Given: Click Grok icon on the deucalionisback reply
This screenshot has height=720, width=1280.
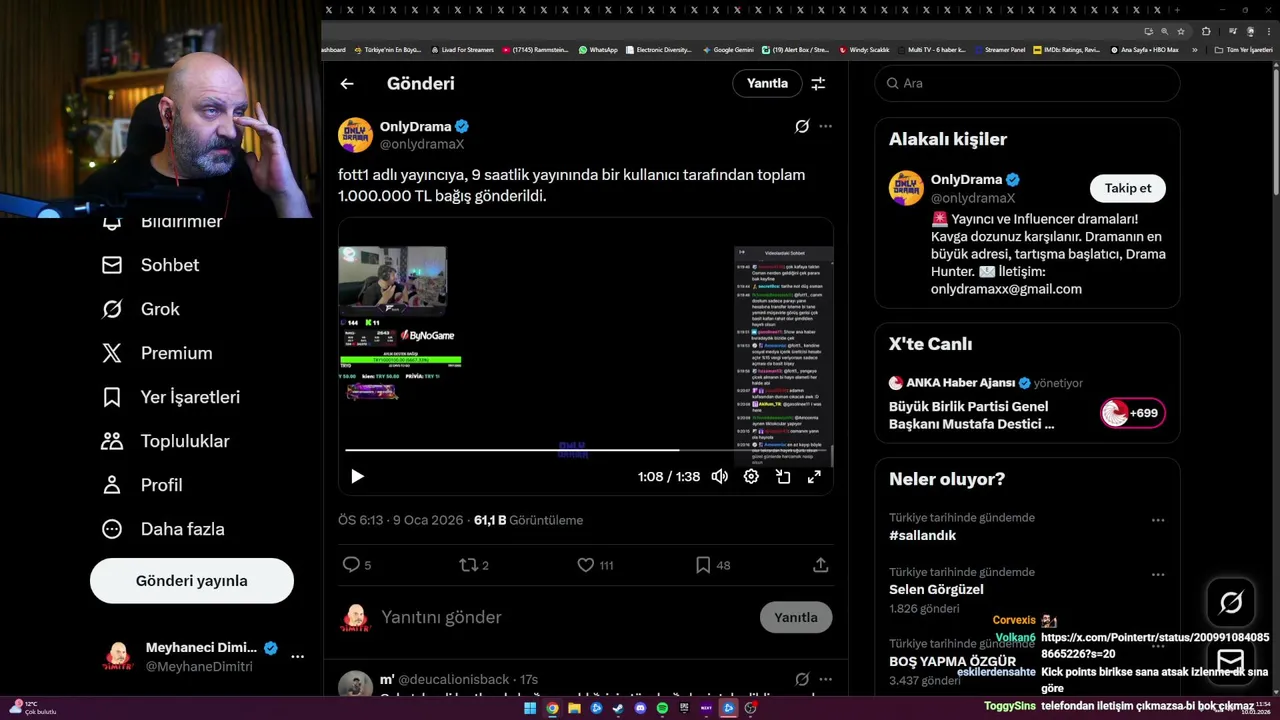Looking at the screenshot, I should point(802,679).
